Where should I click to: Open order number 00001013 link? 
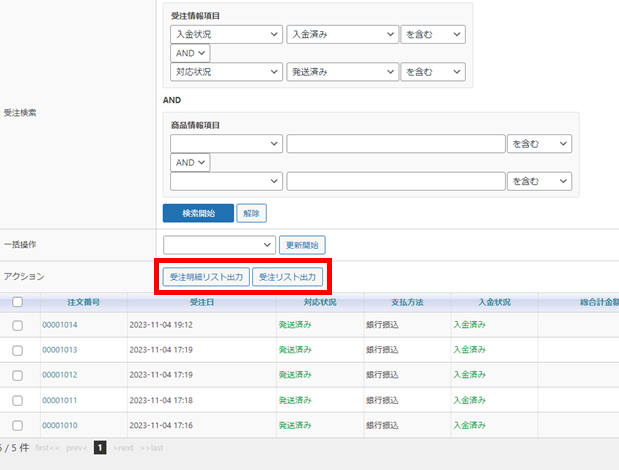click(x=59, y=350)
